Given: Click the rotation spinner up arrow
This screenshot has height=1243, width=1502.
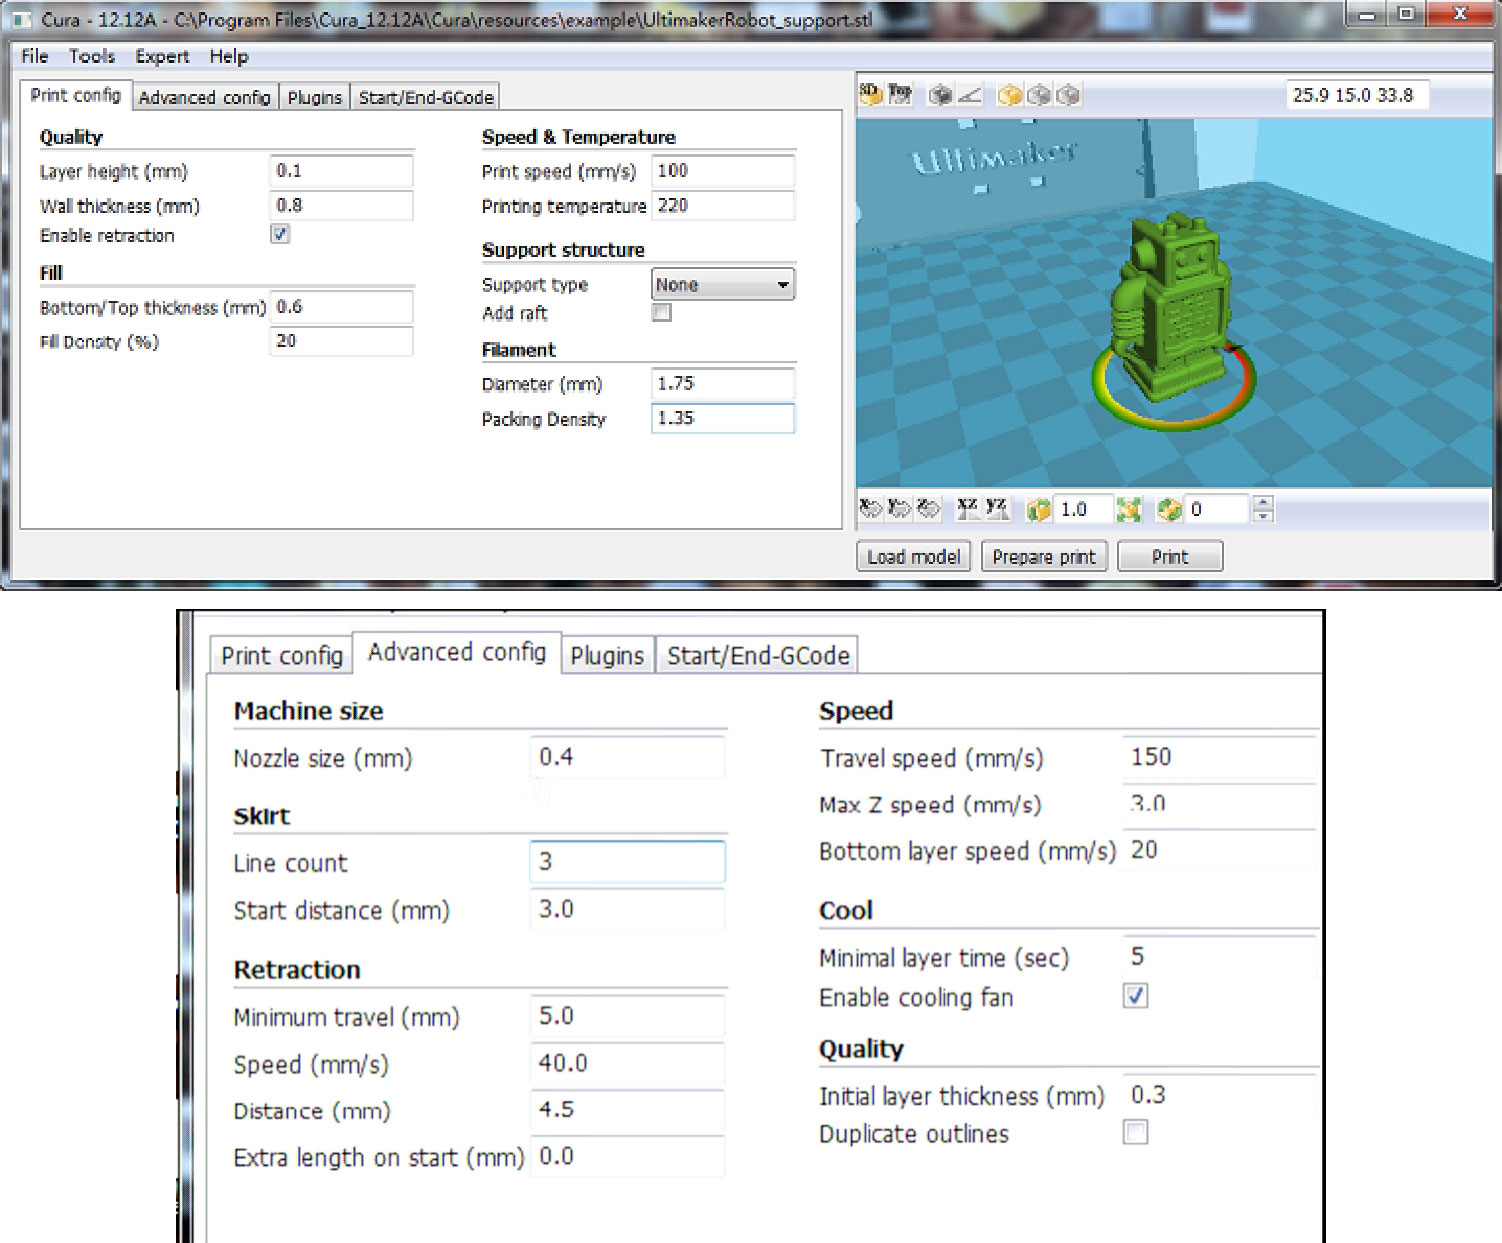Looking at the screenshot, I should coord(1263,502).
